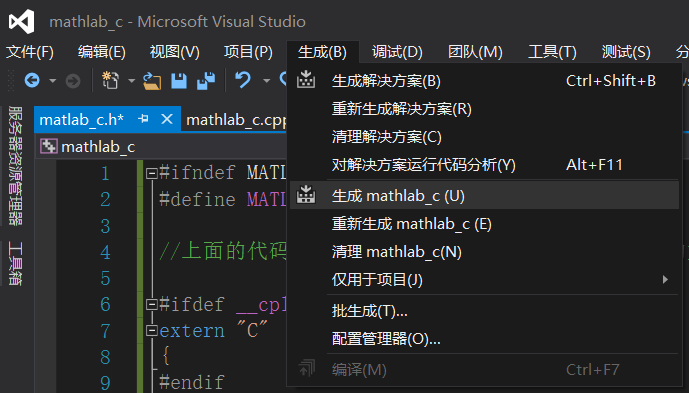Toggle the pin on the matlab_c.h tab
Image resolution: width=689 pixels, height=393 pixels.
point(143,119)
